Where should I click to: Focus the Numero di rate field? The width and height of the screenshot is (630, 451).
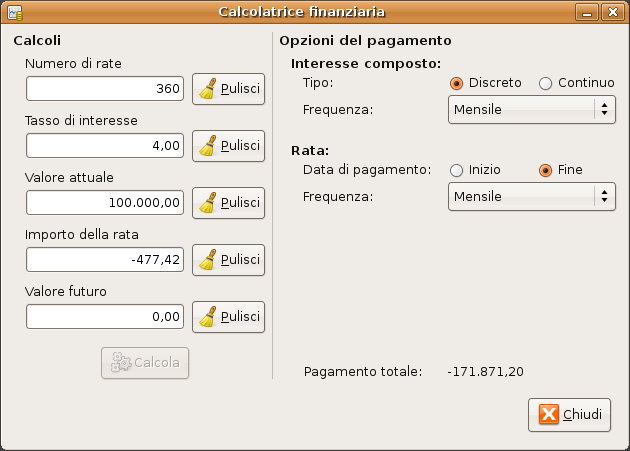click(105, 88)
